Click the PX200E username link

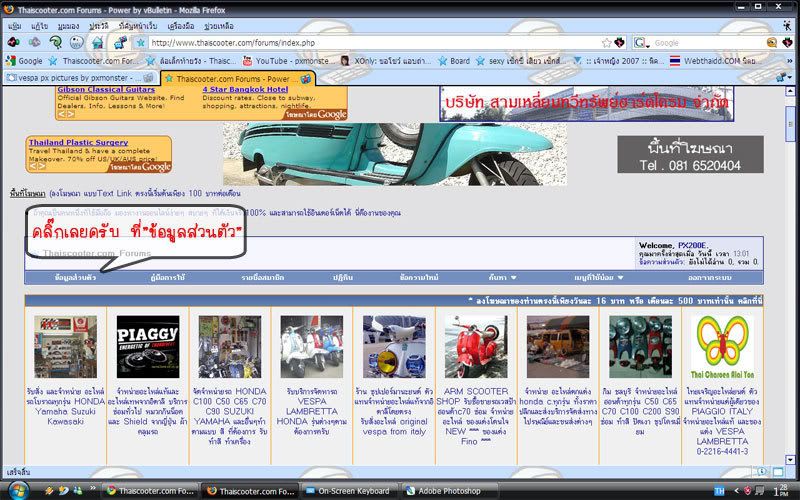point(692,245)
